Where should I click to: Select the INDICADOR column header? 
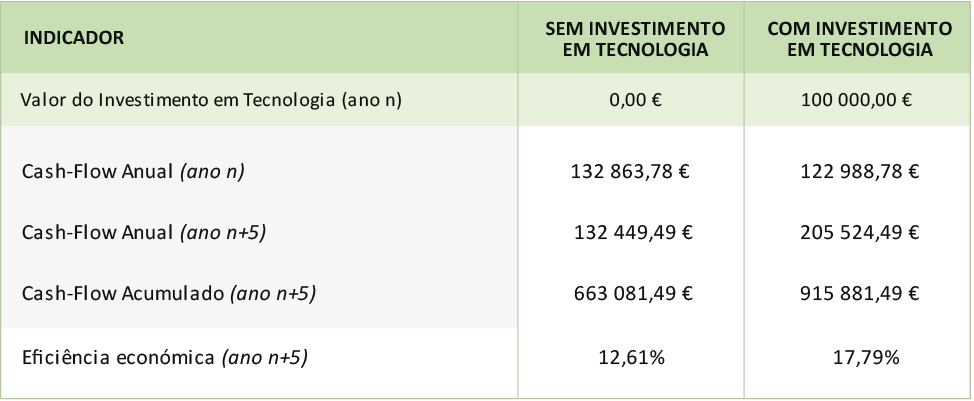pyautogui.click(x=74, y=38)
